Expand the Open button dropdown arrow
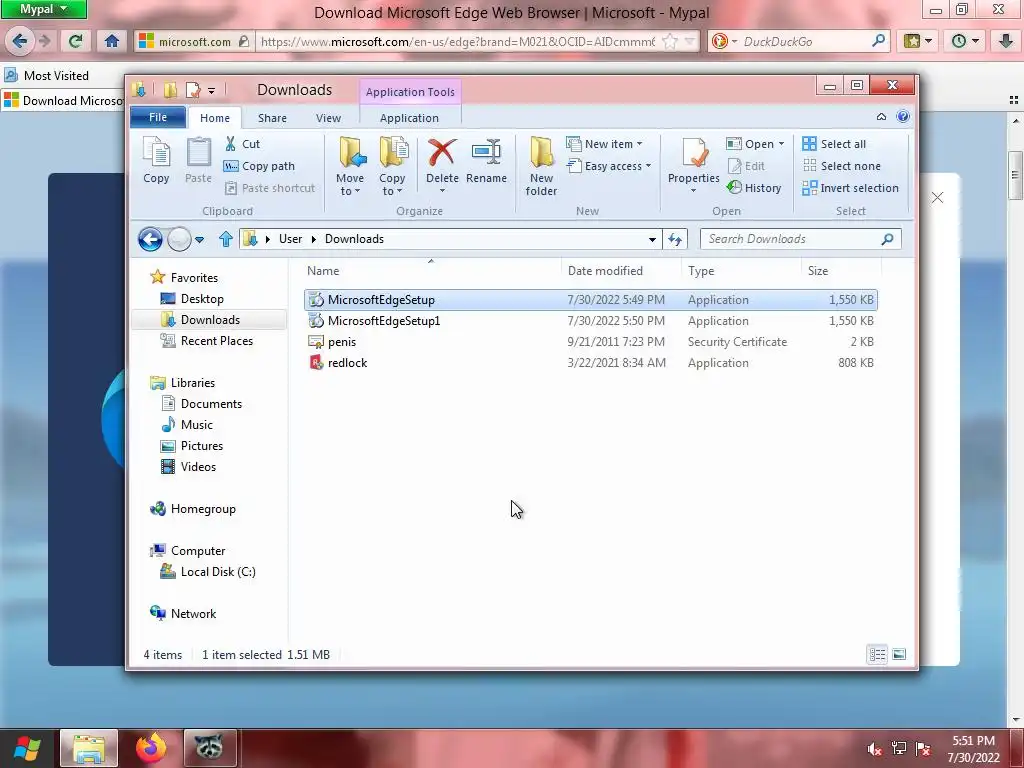Viewport: 1024px width, 768px height. click(781, 144)
